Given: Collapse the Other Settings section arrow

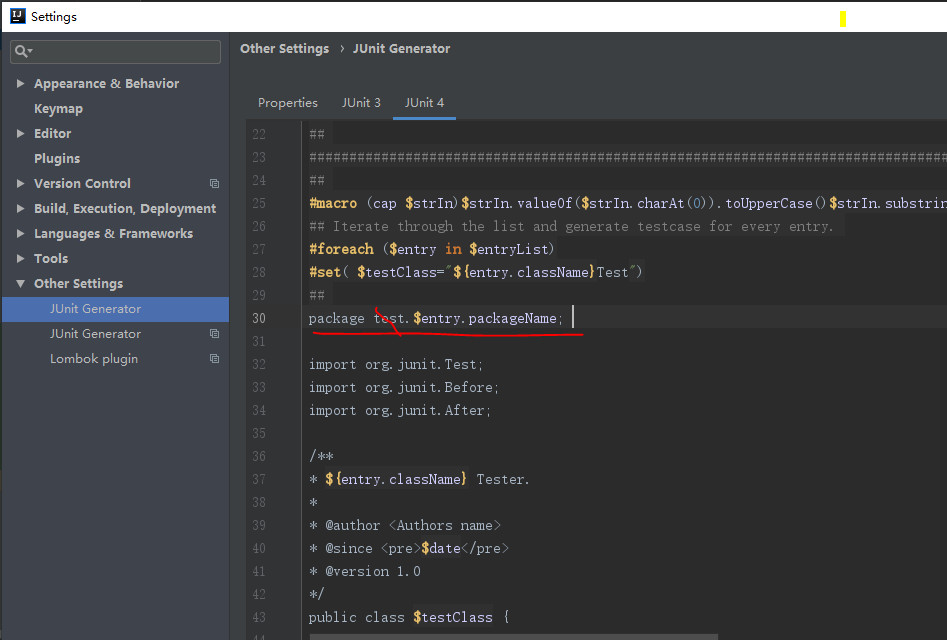Looking at the screenshot, I should point(21,284).
